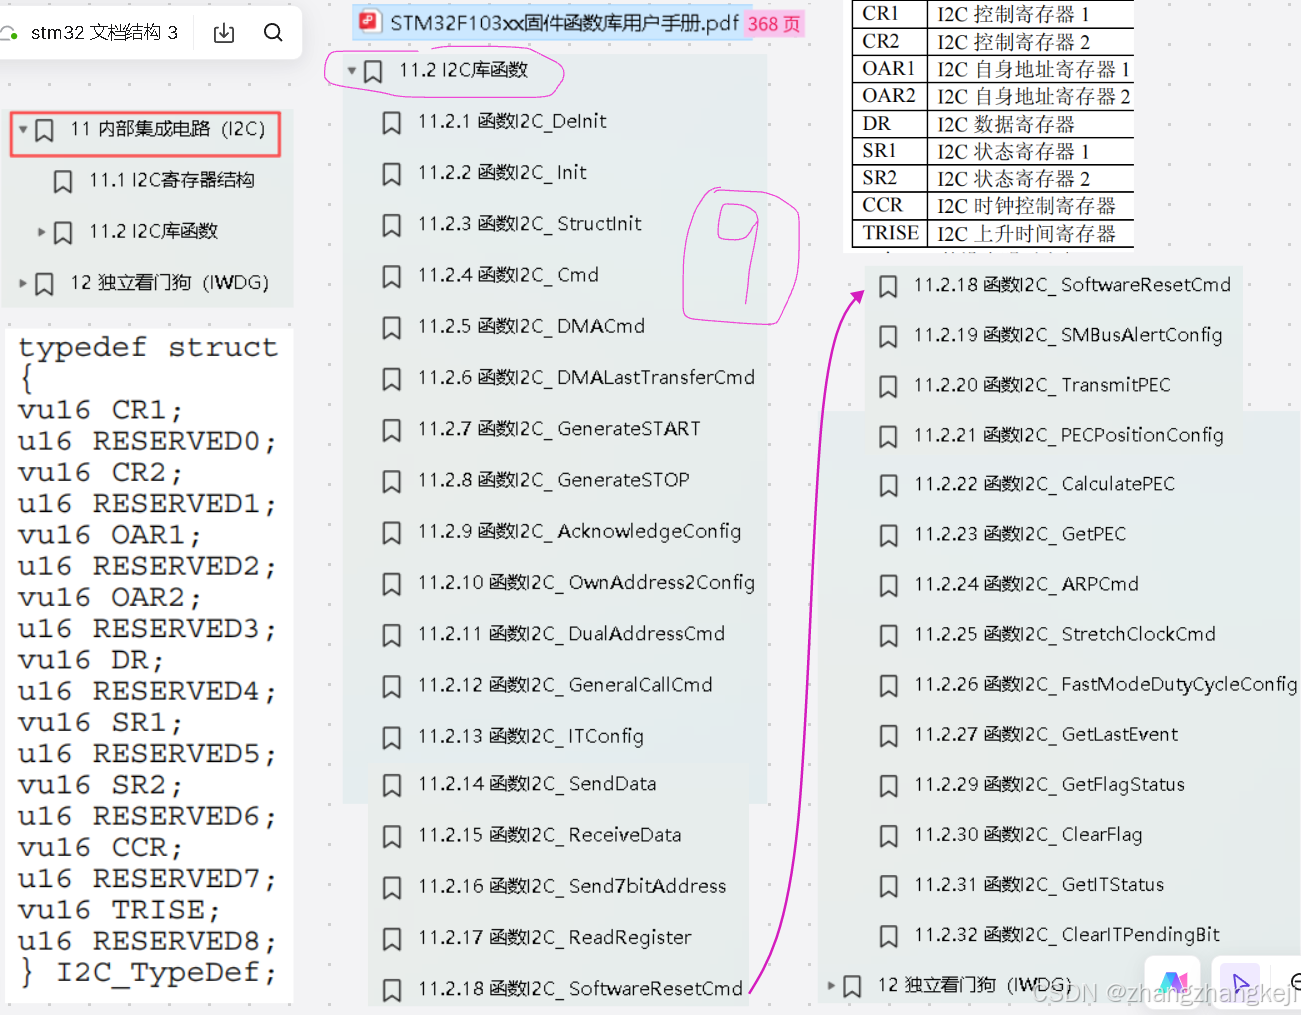
Task: Click bookmark icon beside 11.2.15 函数I2C_ReceiveData
Action: 392,837
